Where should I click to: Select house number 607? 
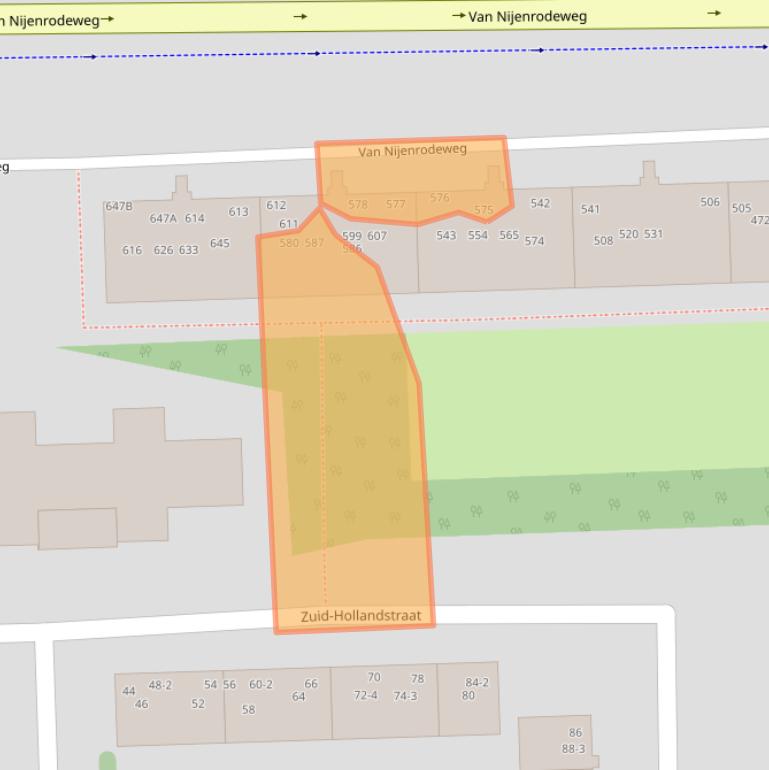pyautogui.click(x=377, y=236)
